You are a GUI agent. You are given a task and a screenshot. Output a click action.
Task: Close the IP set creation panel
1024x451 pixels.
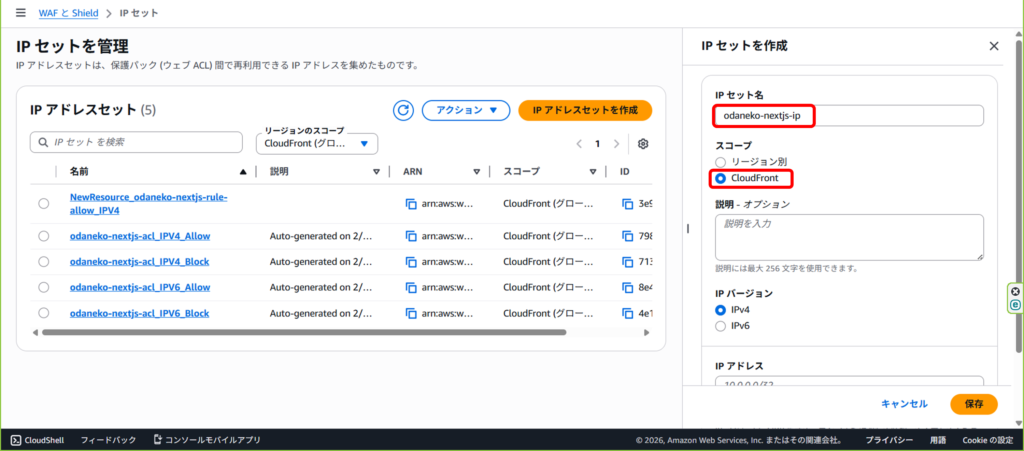[993, 46]
